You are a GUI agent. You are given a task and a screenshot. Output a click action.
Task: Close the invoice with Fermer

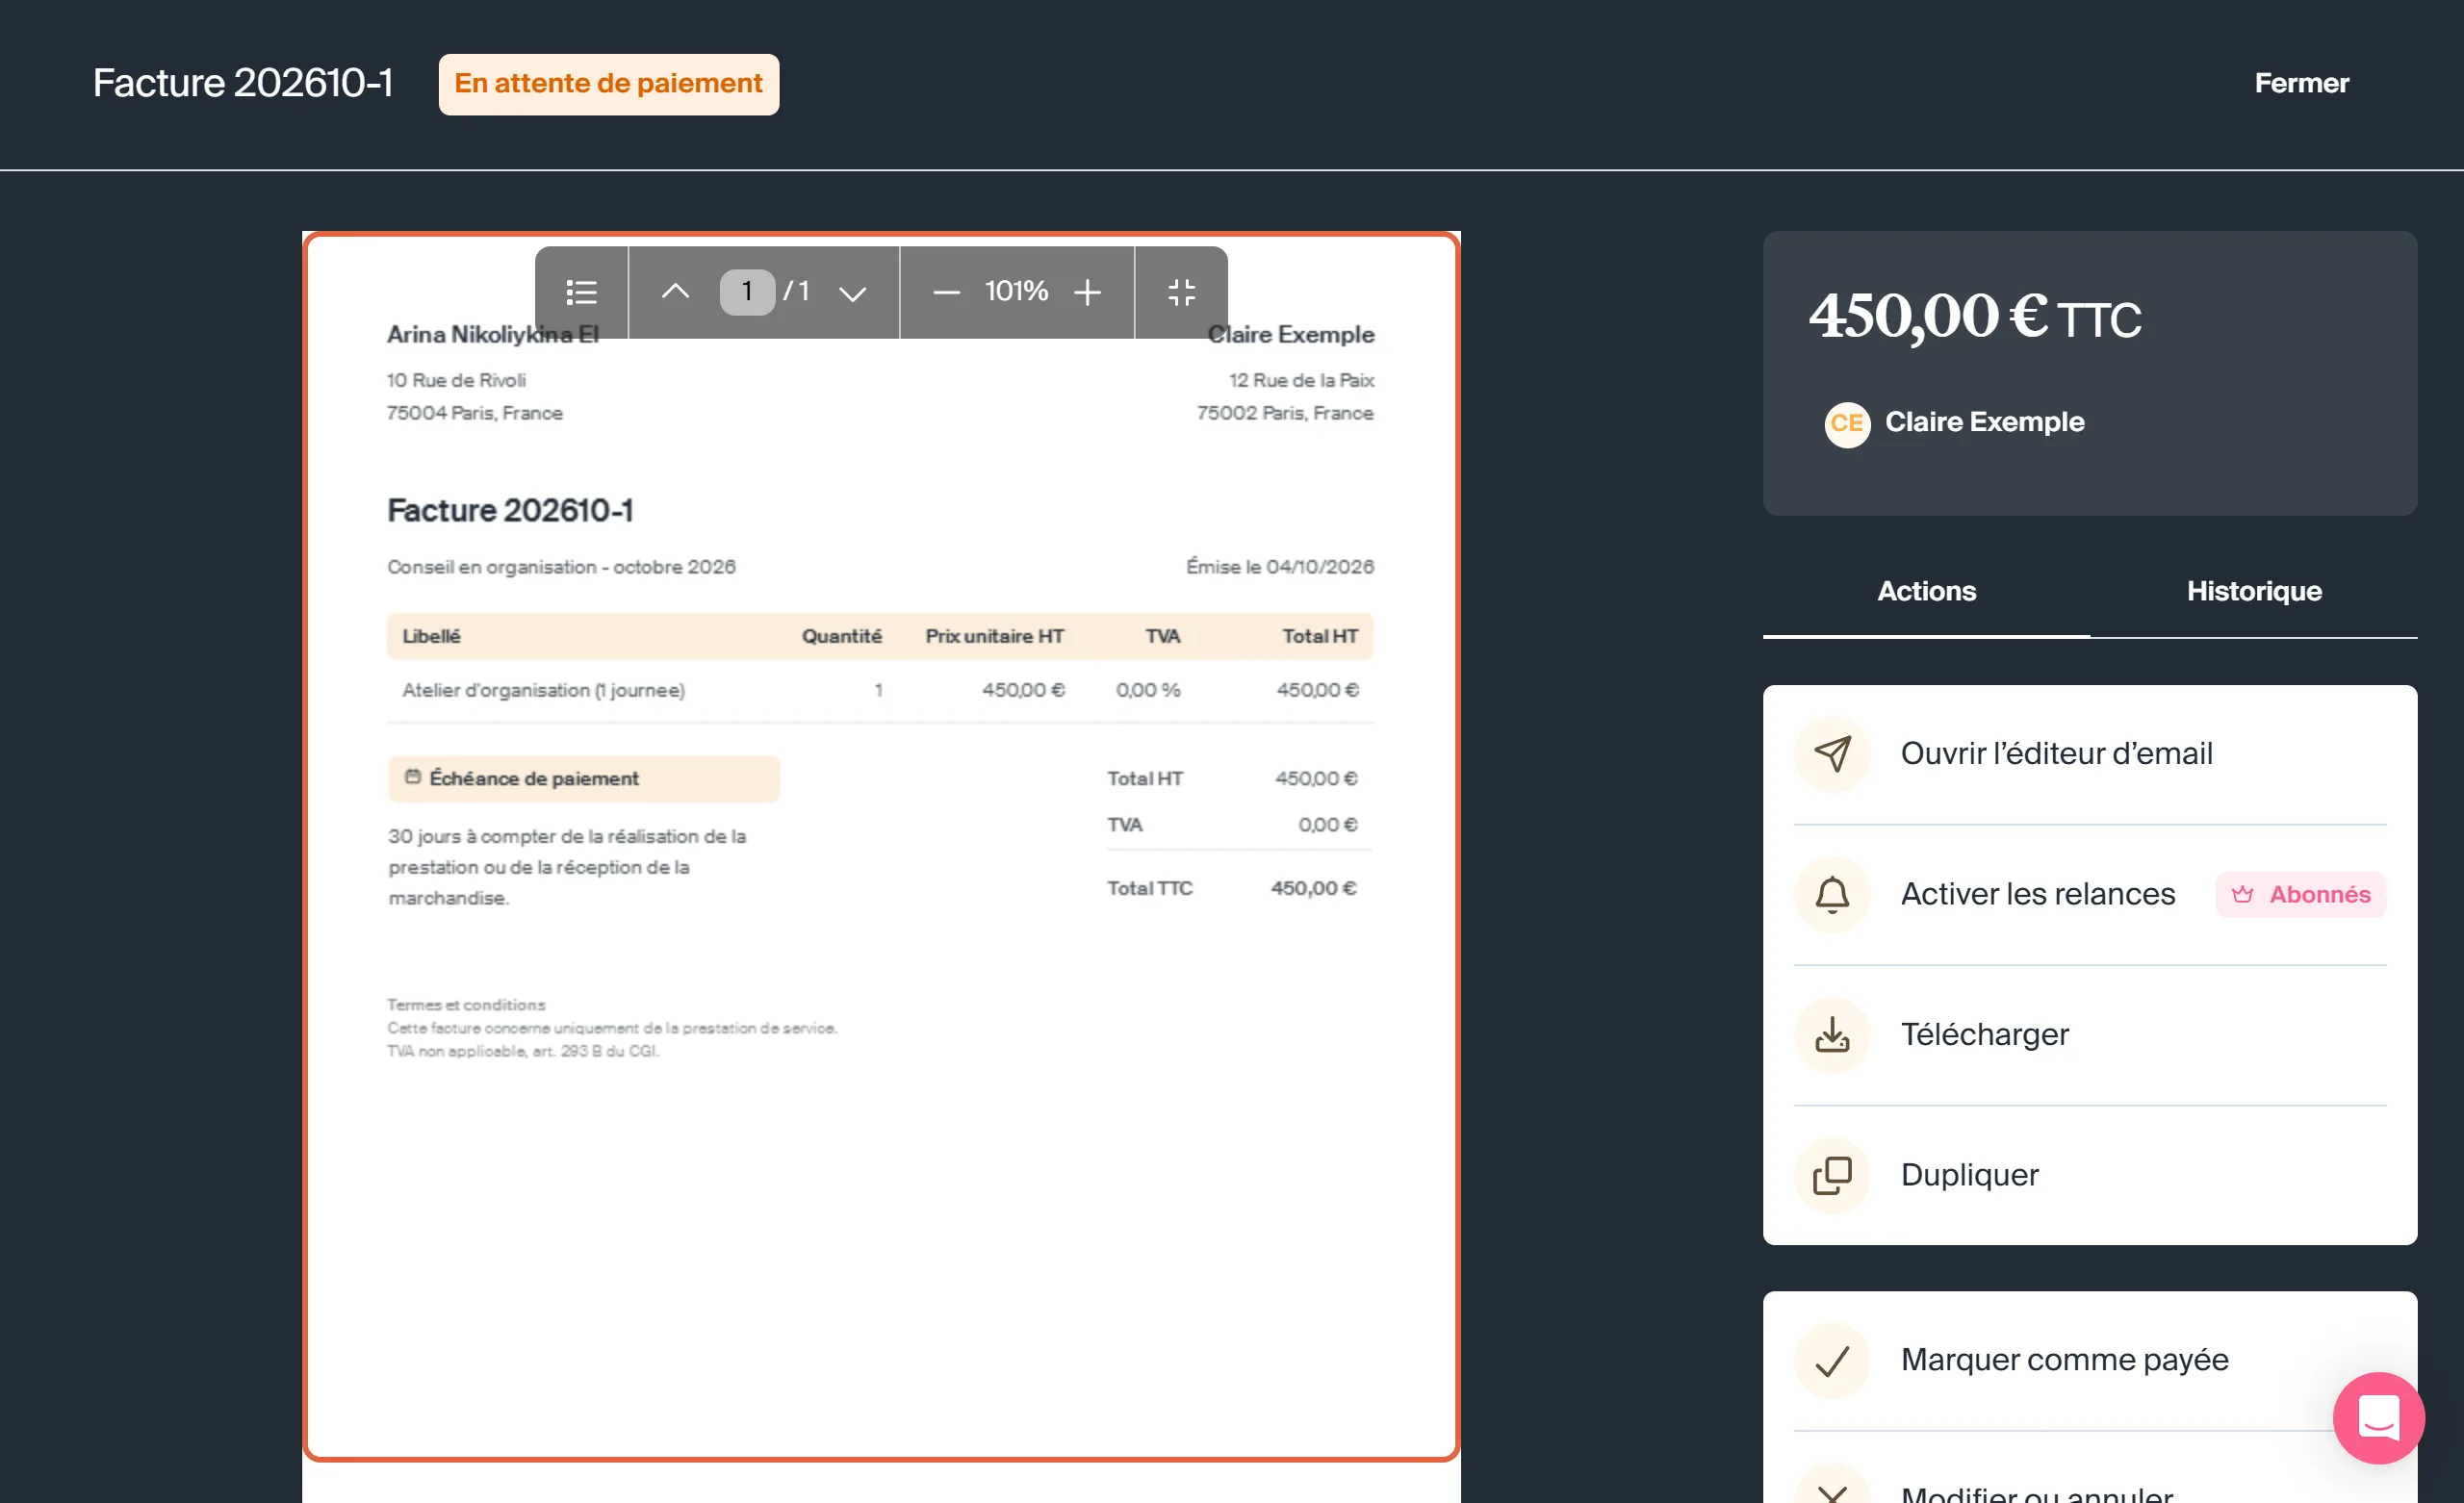(2301, 83)
